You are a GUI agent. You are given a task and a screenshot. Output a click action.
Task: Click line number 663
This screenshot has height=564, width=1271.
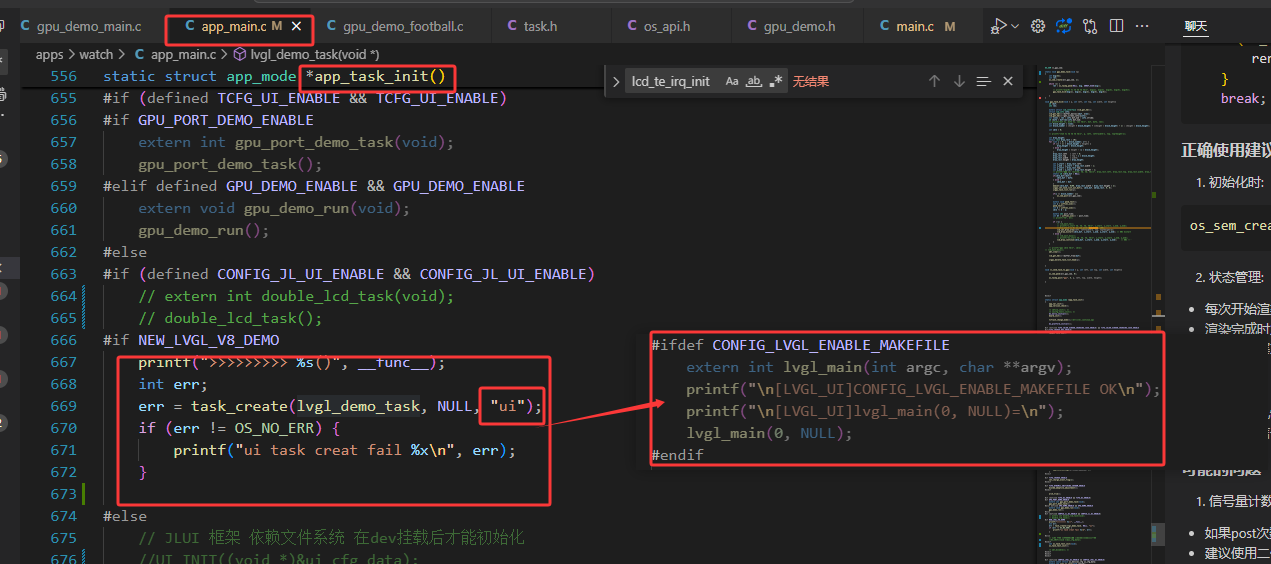(x=63, y=274)
